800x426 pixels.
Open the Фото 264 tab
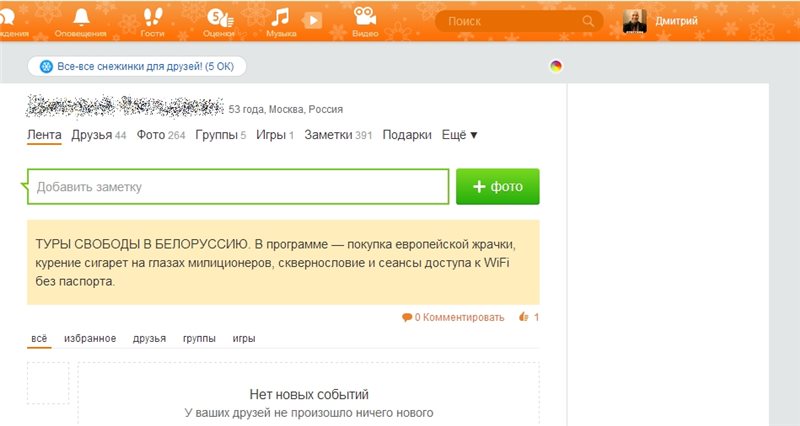pos(161,135)
